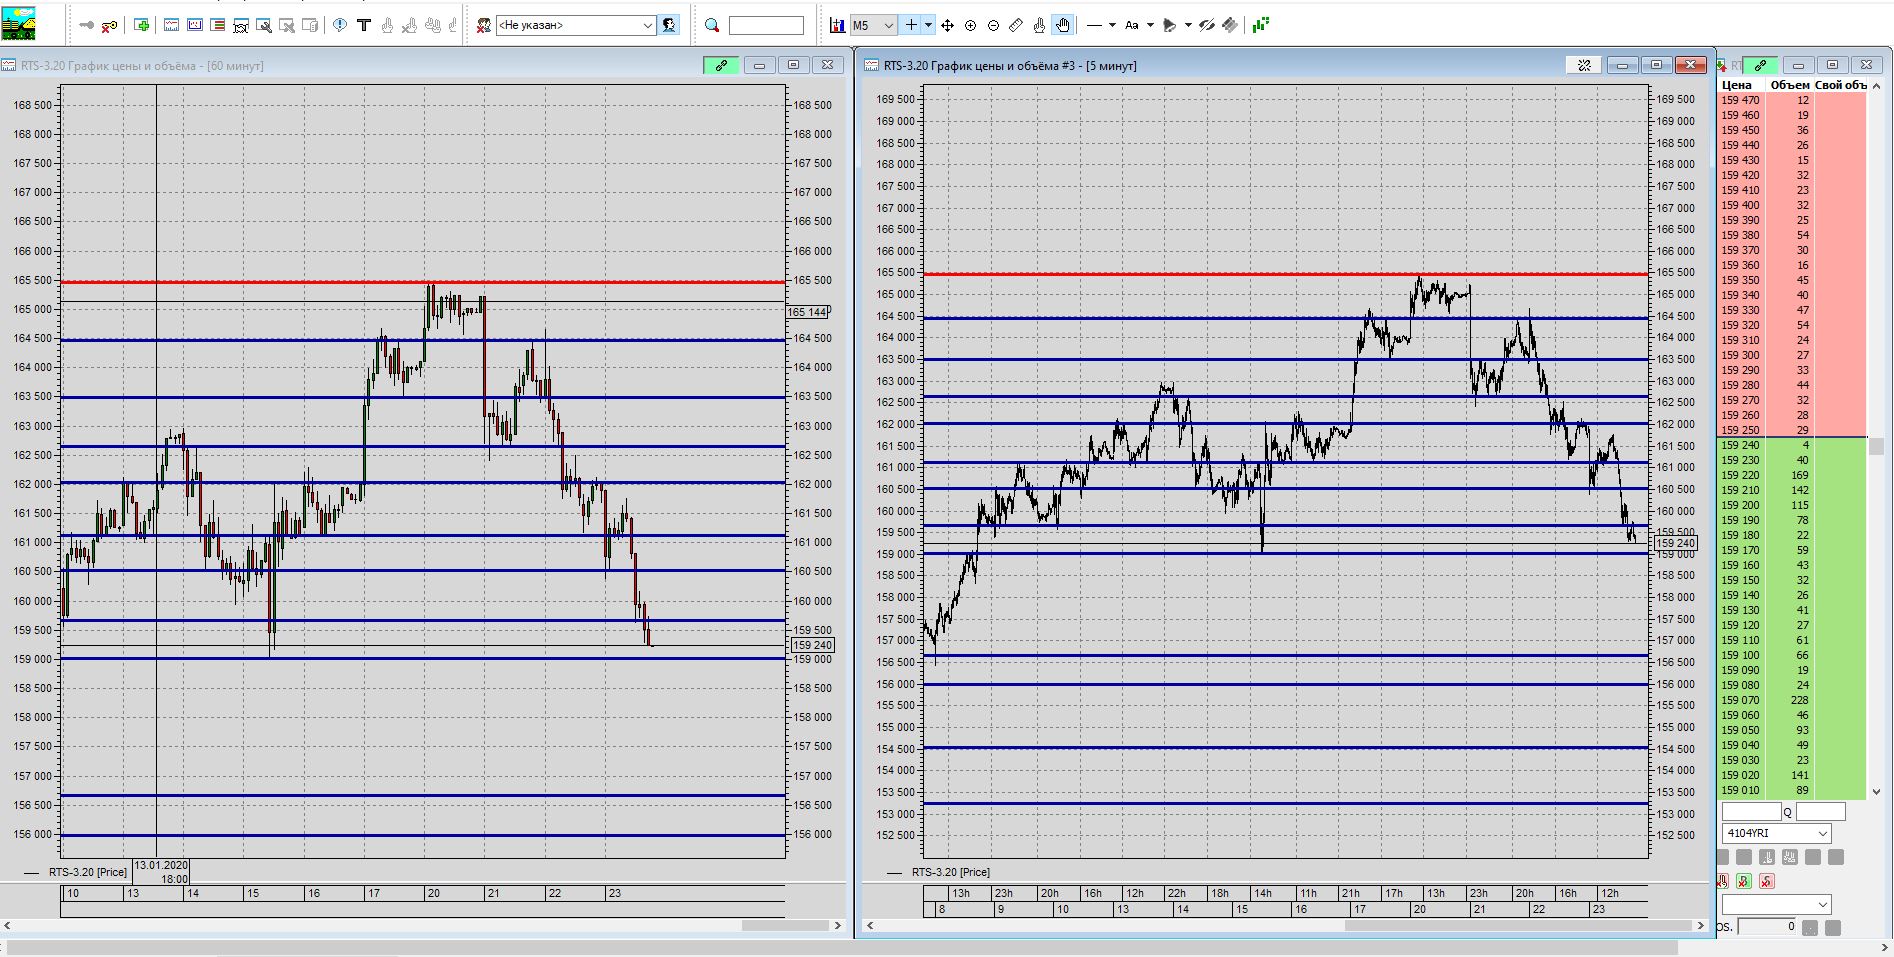
Task: Click the quantity field right of Q
Action: tap(1820, 812)
